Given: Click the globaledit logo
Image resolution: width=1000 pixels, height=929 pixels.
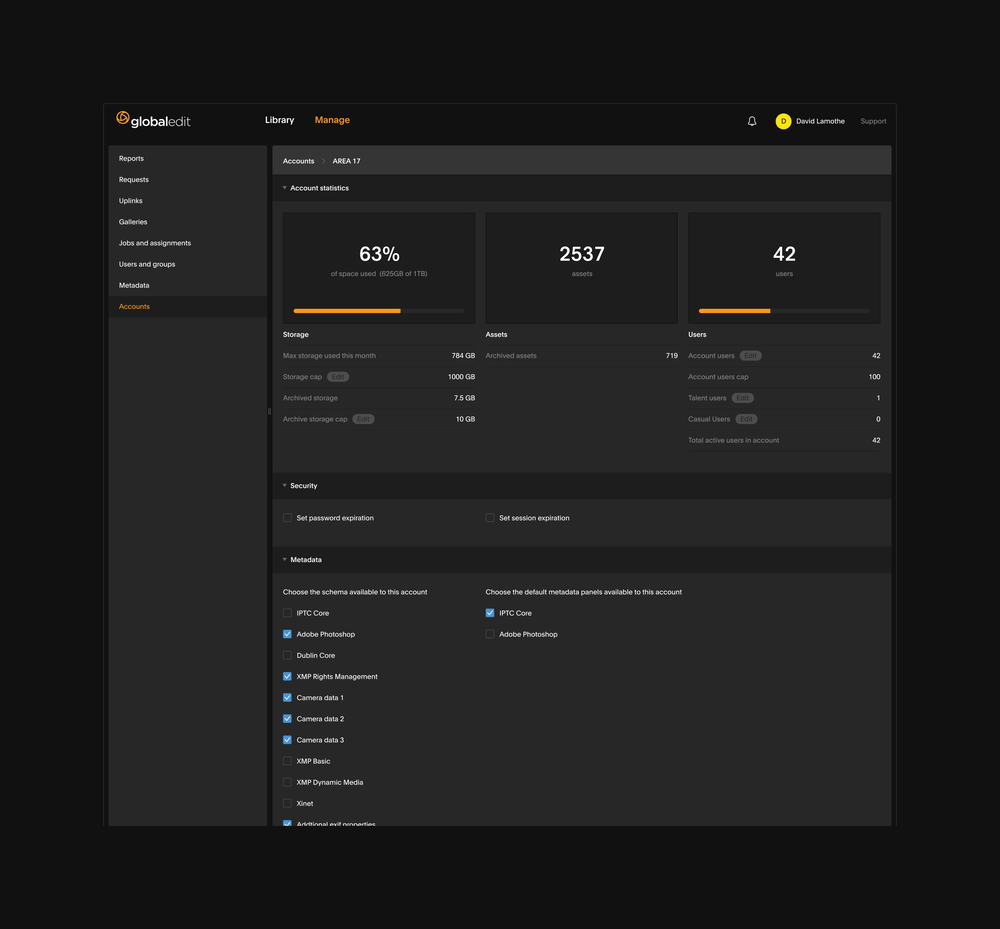Looking at the screenshot, I should 153,120.
